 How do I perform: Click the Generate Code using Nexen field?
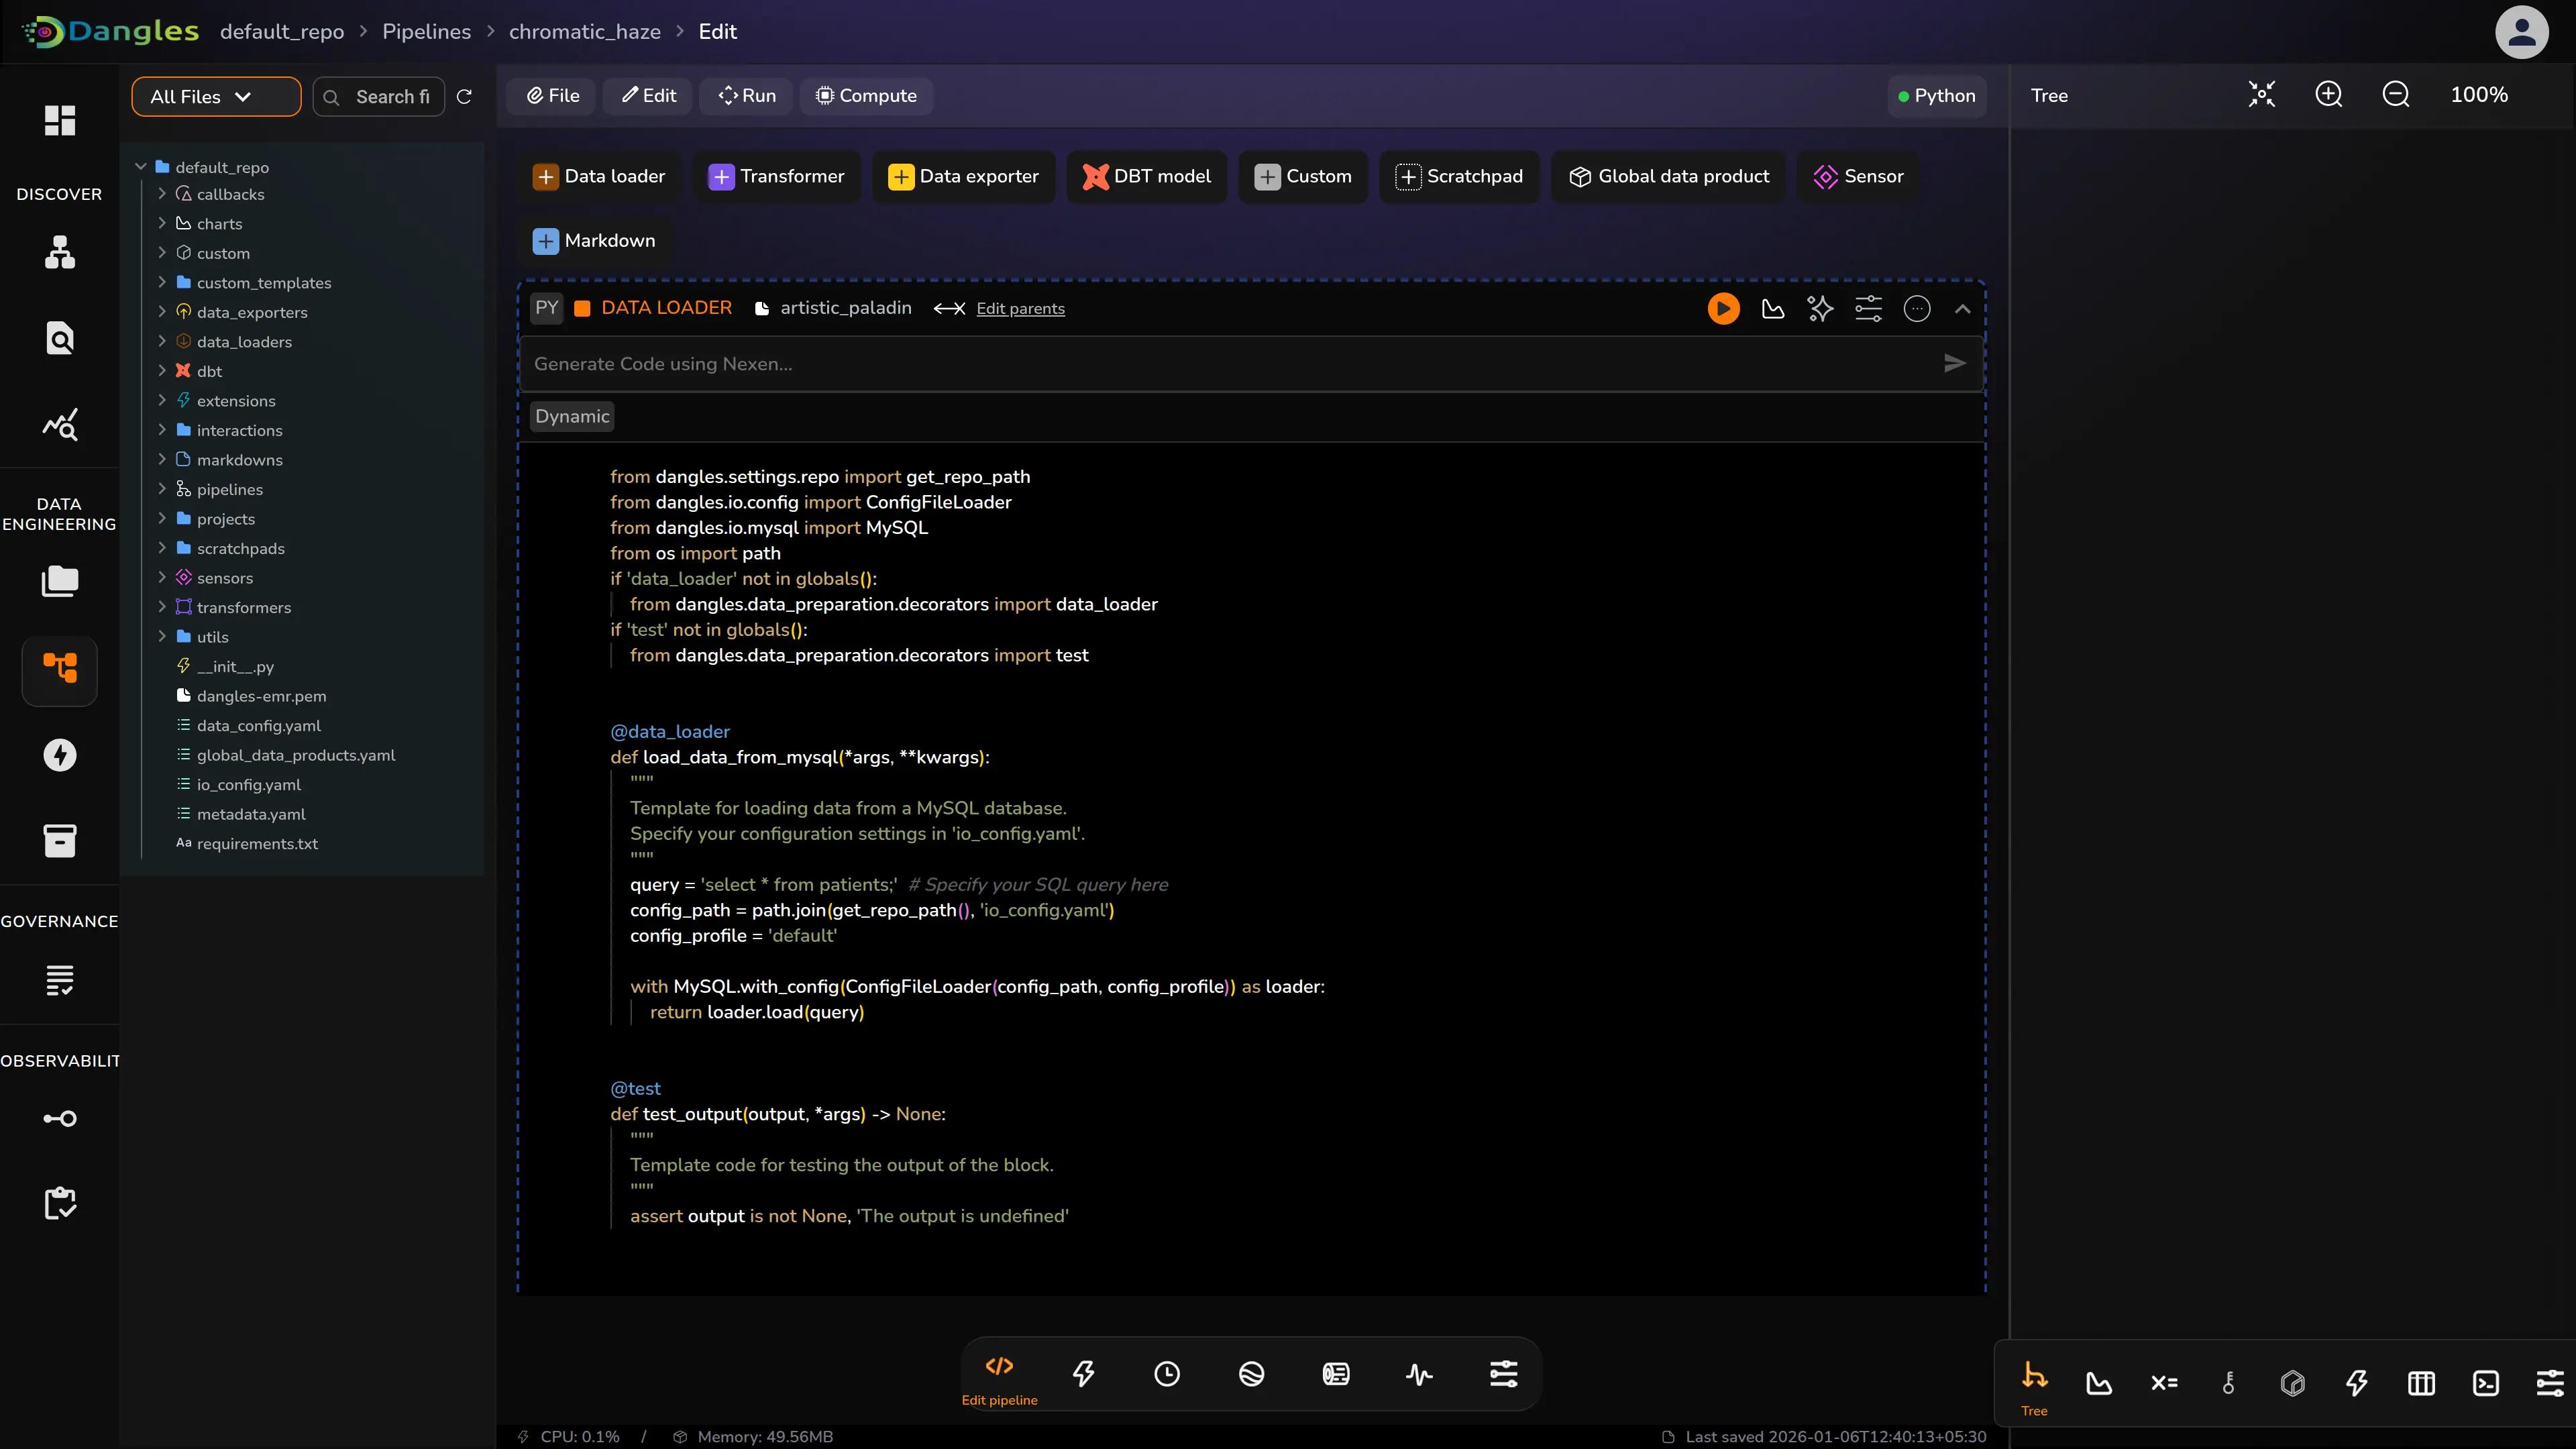coord(1230,364)
